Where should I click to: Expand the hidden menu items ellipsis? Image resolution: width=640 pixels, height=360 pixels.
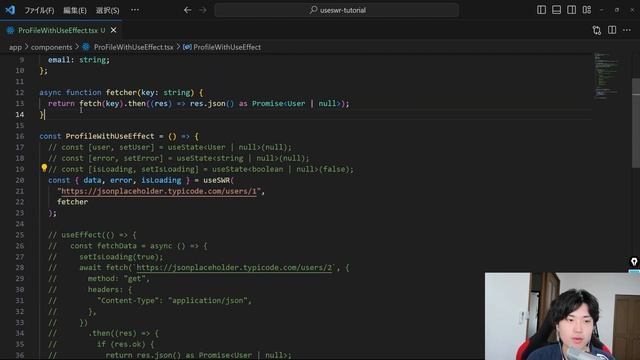pos(135,10)
